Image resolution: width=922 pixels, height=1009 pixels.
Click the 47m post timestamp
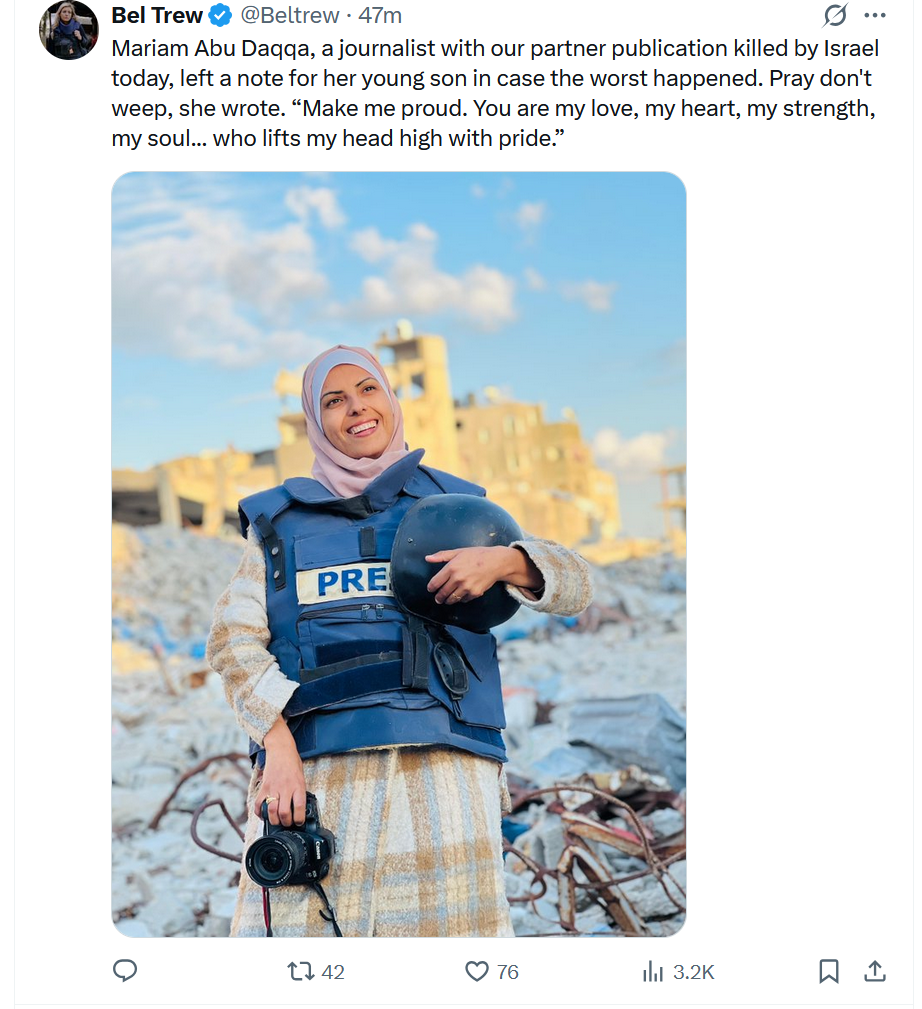coord(380,15)
